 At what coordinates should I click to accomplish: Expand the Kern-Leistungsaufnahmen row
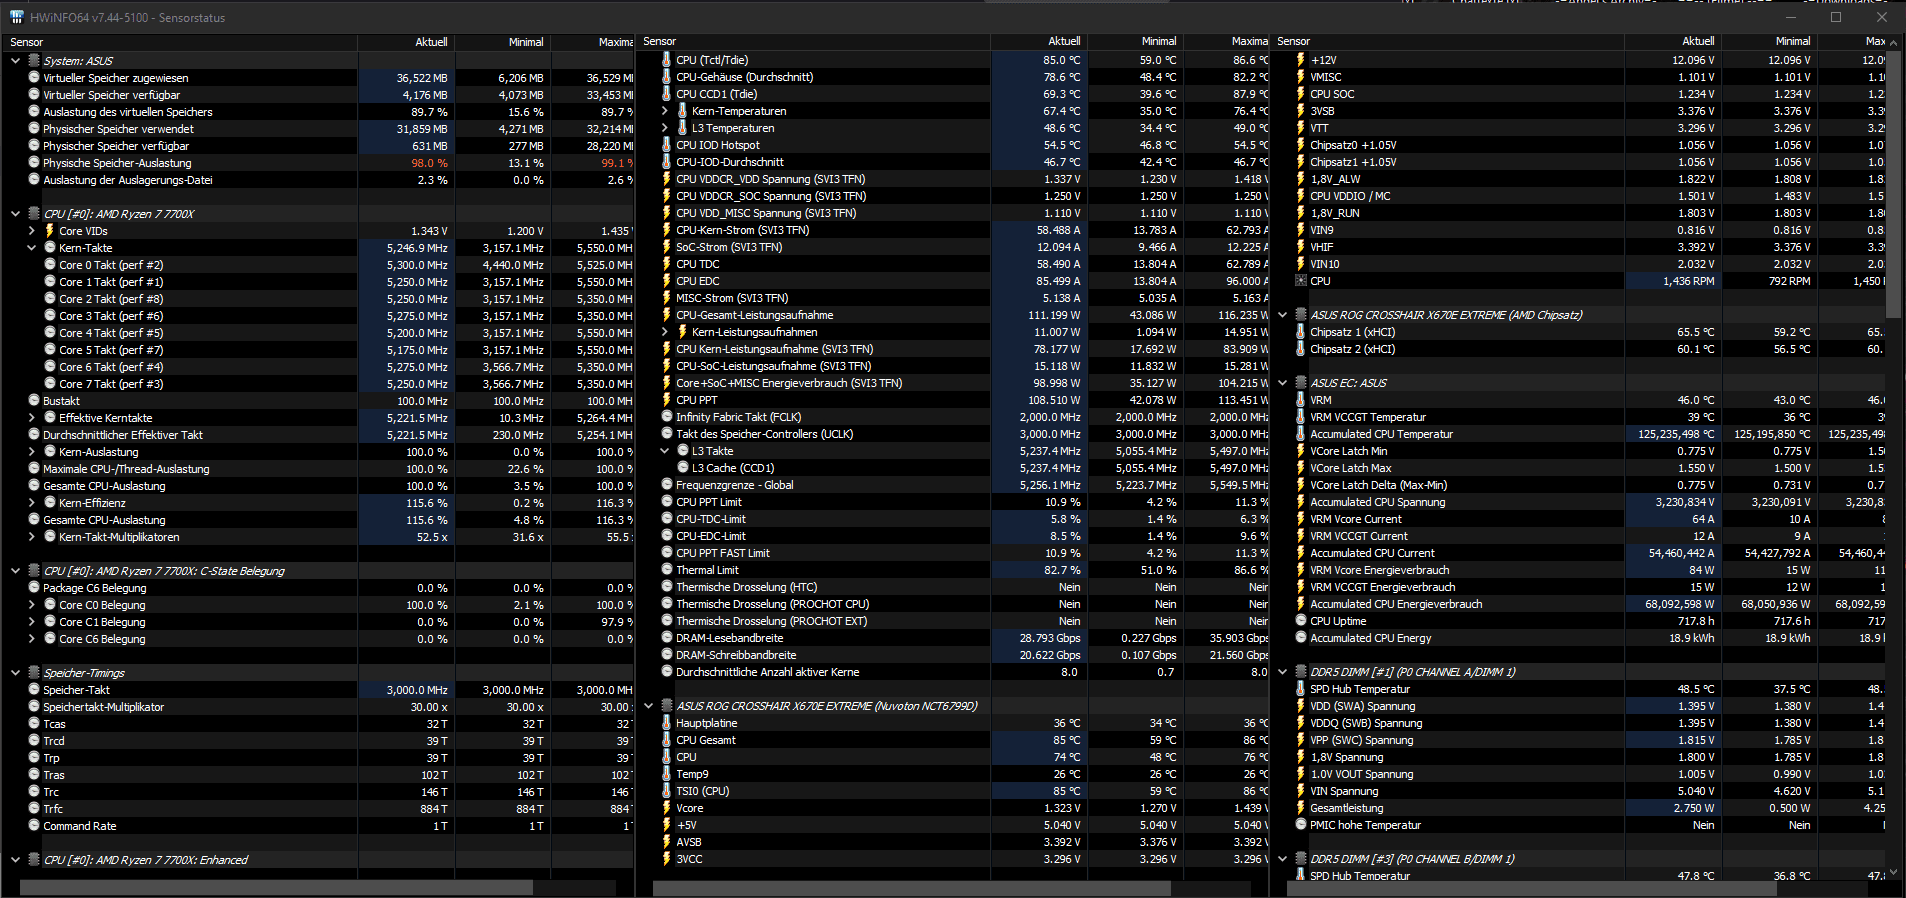click(x=665, y=332)
